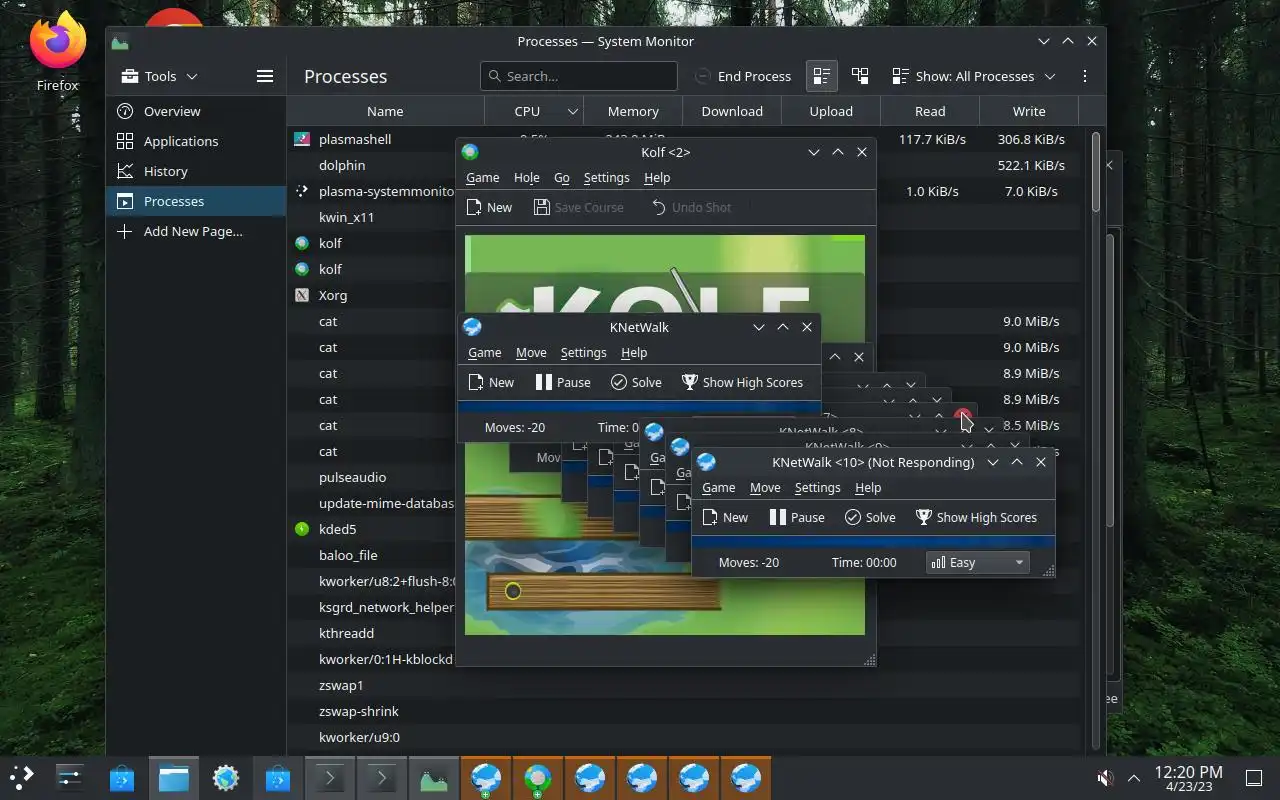Image resolution: width=1280 pixels, height=800 pixels.
Task: Open the System Monitor hamburger menu
Action: point(265,76)
